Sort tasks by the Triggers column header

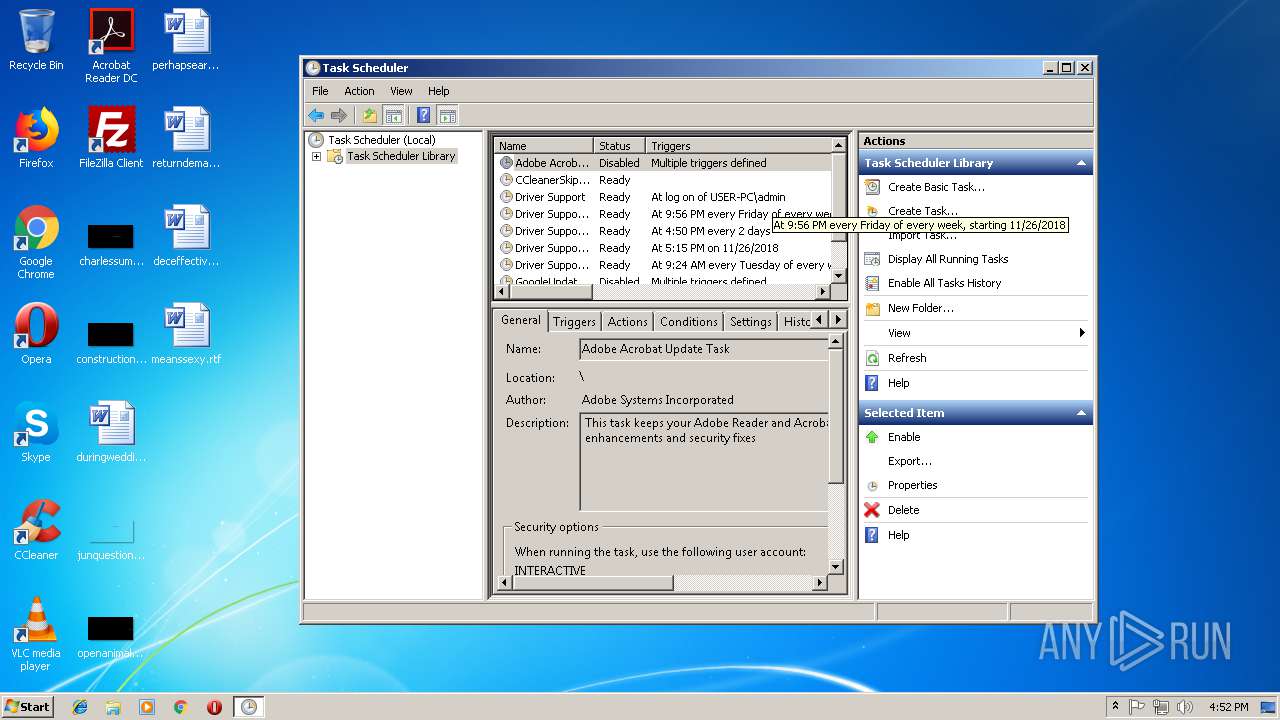pos(738,146)
